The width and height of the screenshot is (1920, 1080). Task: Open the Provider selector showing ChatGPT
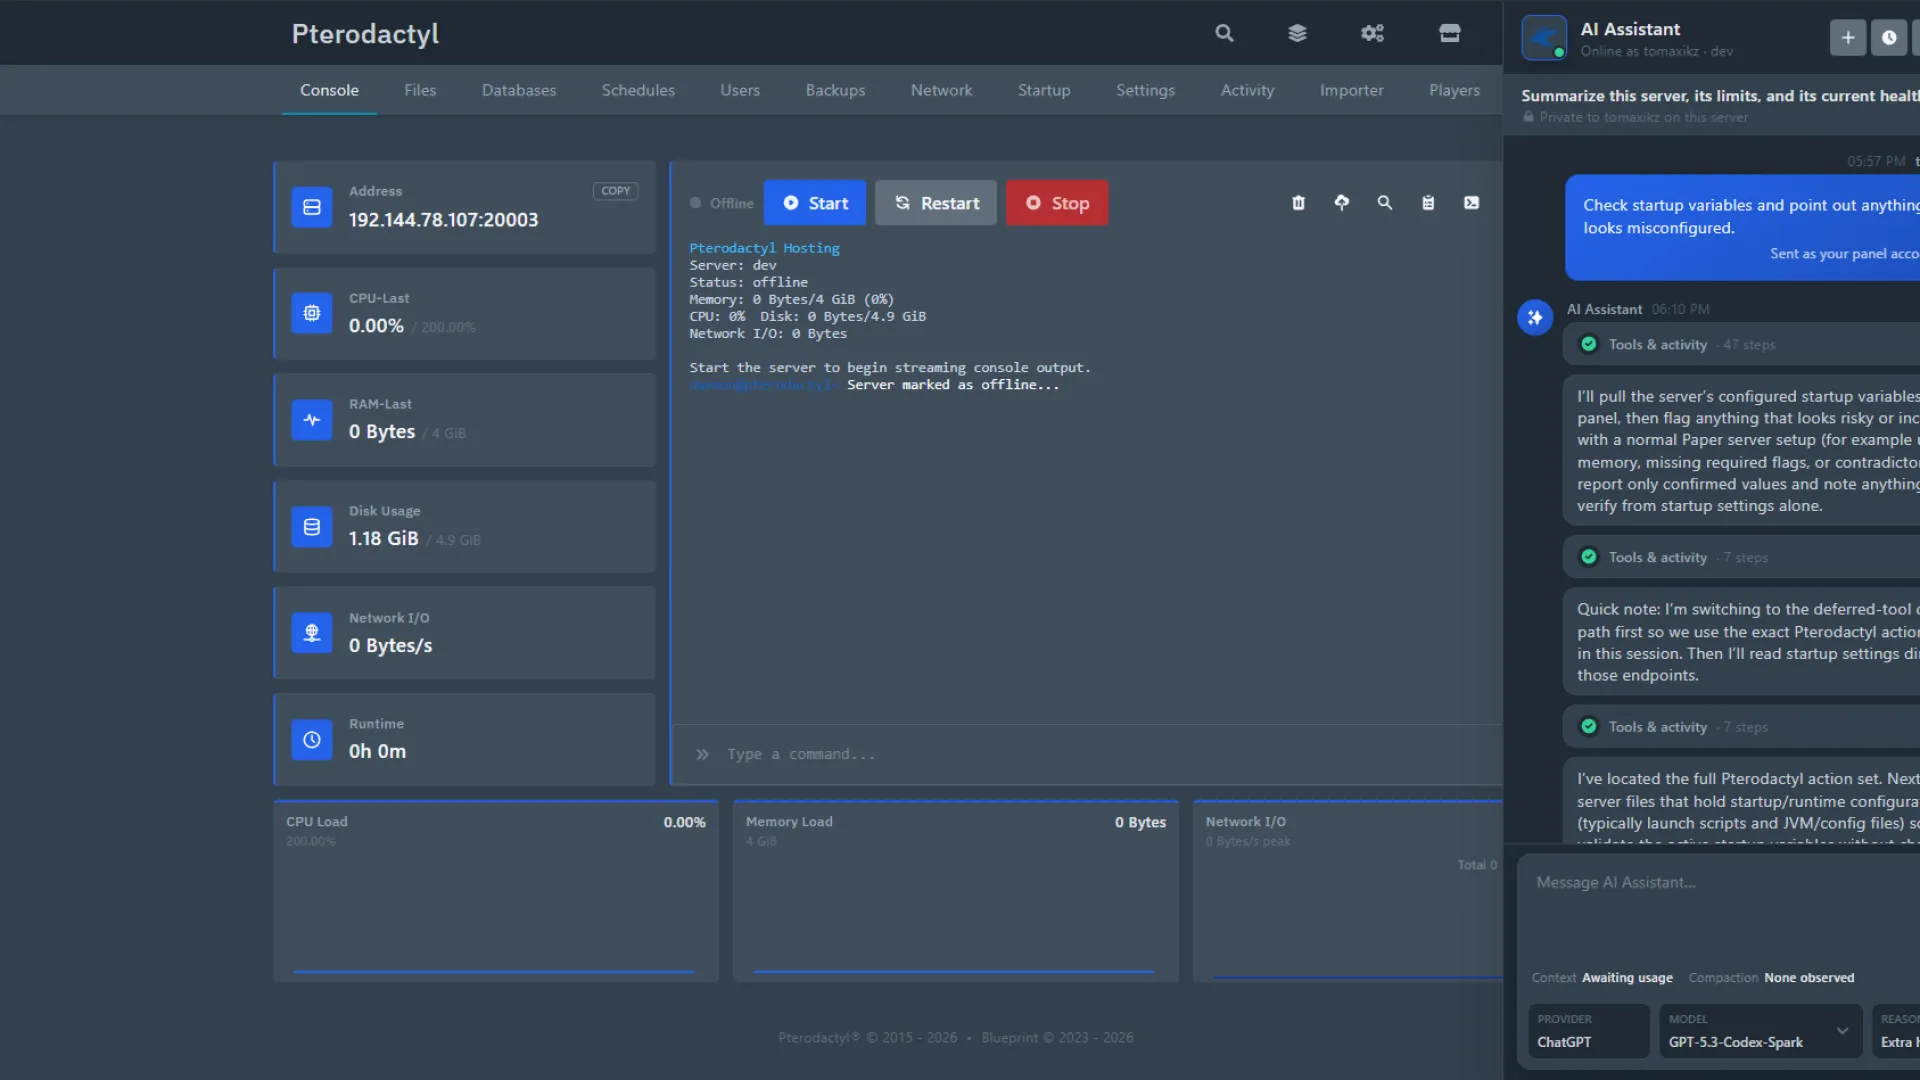tap(1589, 1031)
